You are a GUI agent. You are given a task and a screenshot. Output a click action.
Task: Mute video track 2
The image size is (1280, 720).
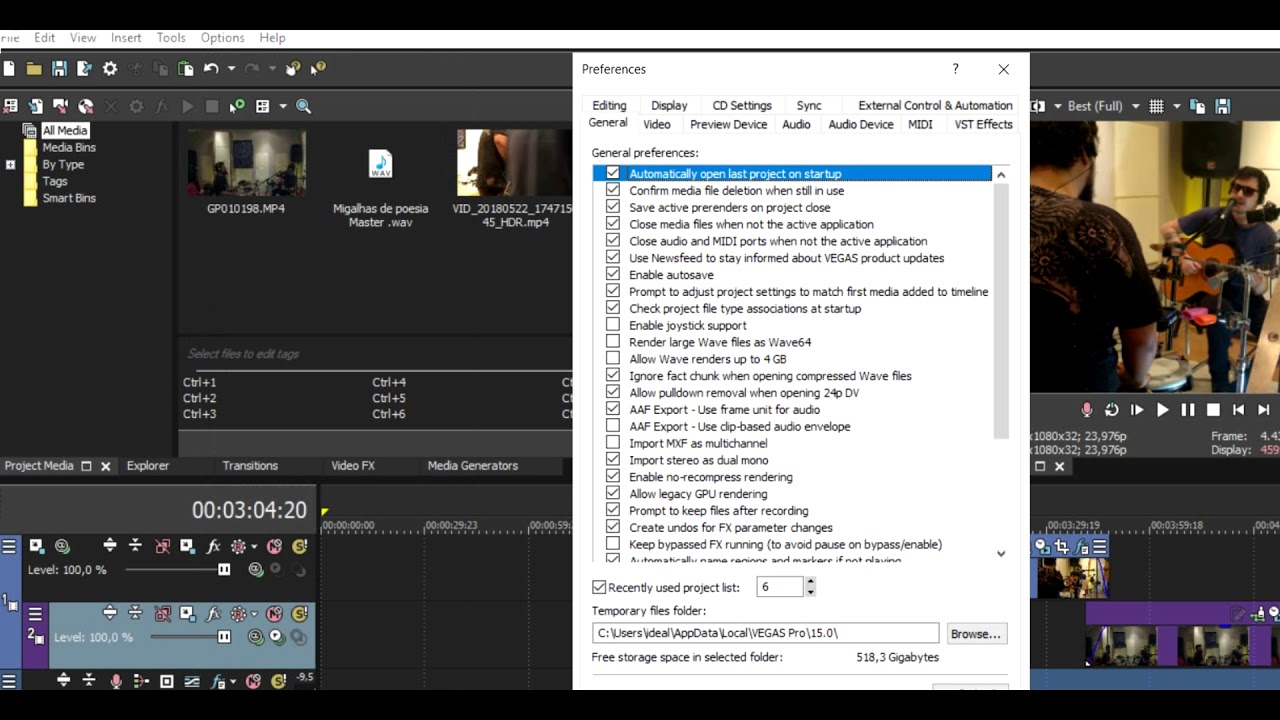point(274,613)
